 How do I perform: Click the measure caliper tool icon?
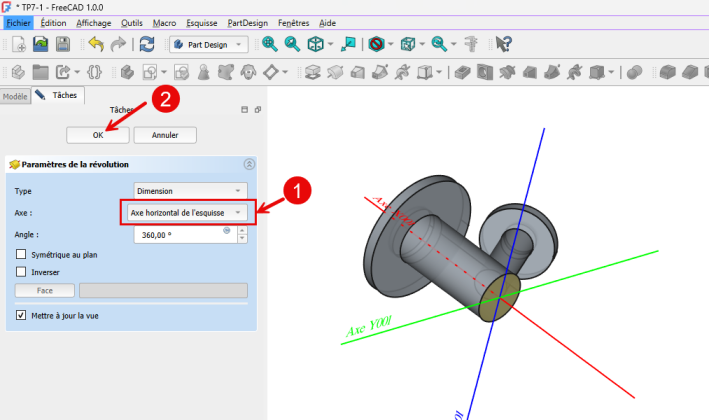[x=472, y=44]
